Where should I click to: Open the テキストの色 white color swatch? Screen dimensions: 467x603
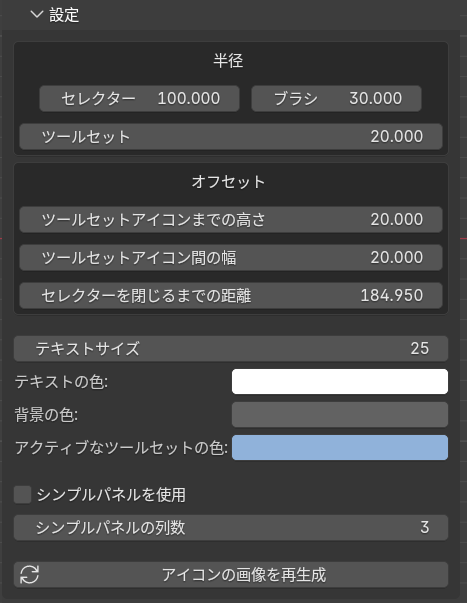tap(340, 381)
